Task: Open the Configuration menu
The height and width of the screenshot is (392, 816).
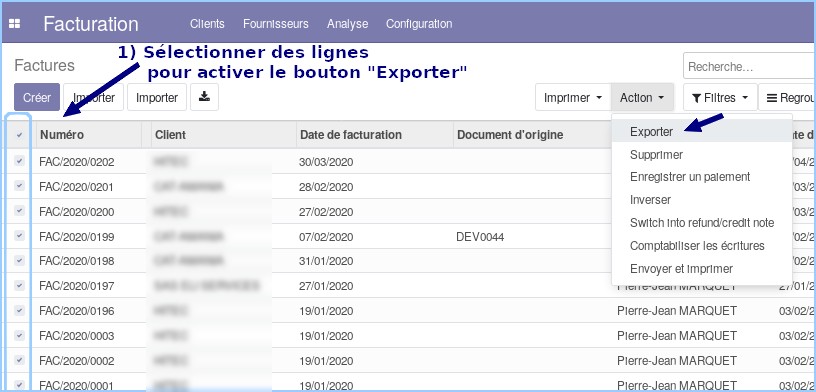Action: tap(419, 24)
